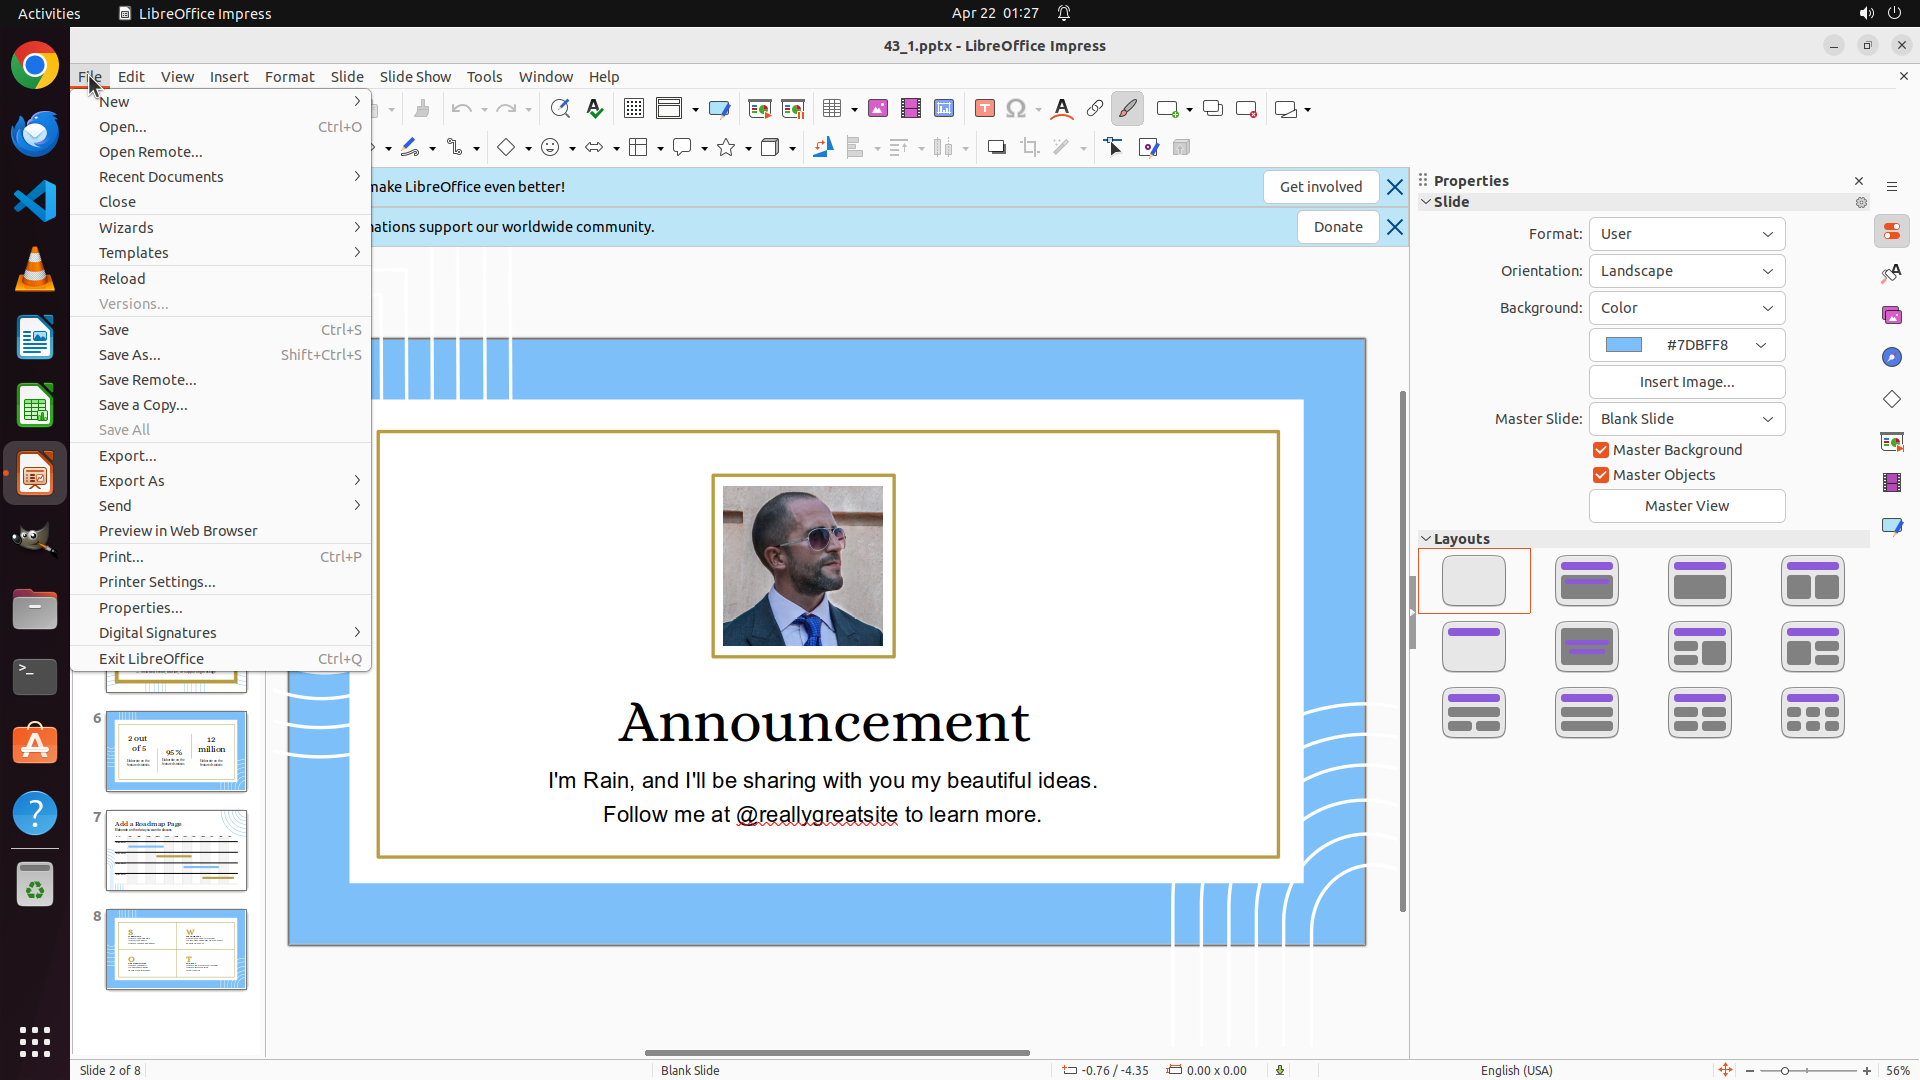
Task: Expand the Orientation dropdown showing Landscape
Action: click(1686, 271)
